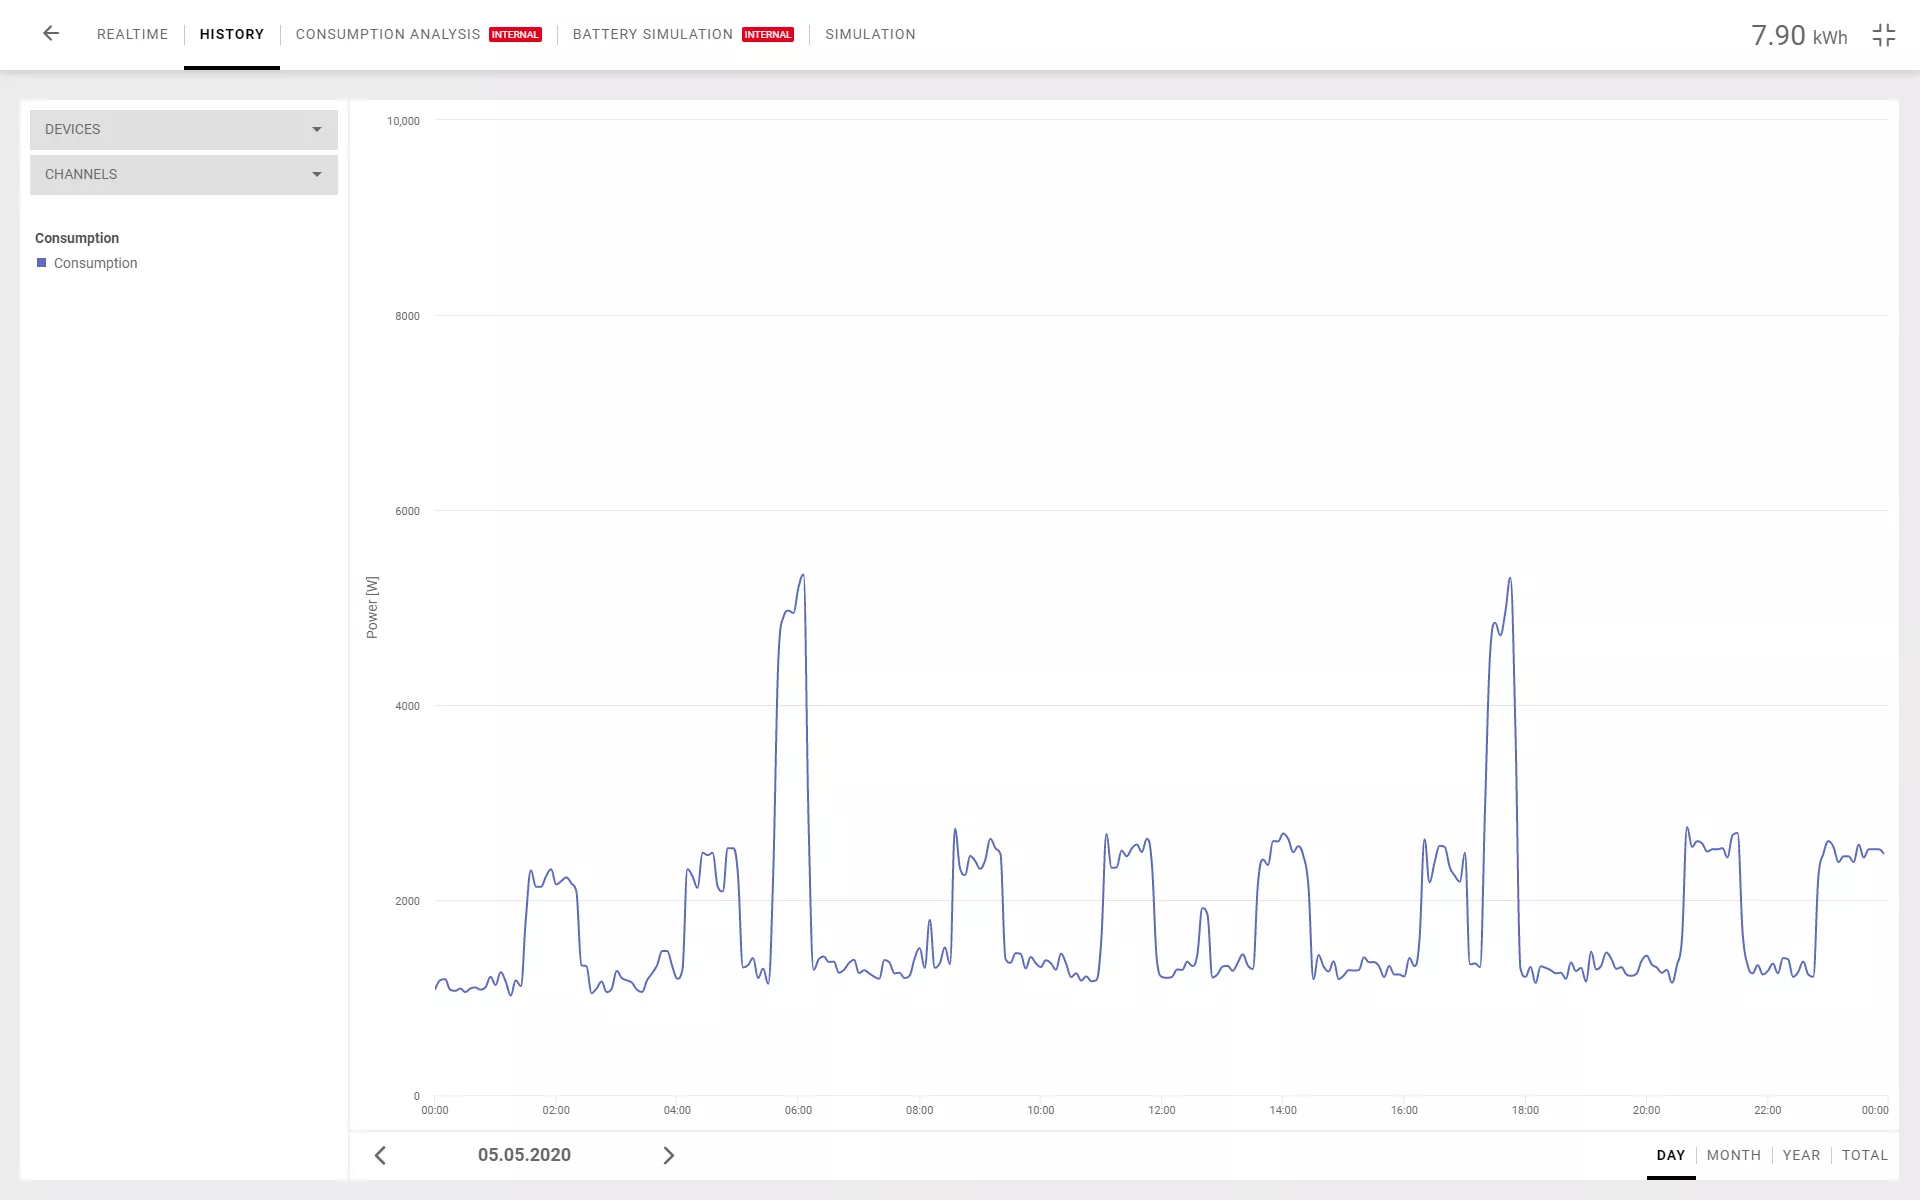1920x1200 pixels.
Task: Click the 05.05.2020 date field
Action: click(x=524, y=1155)
